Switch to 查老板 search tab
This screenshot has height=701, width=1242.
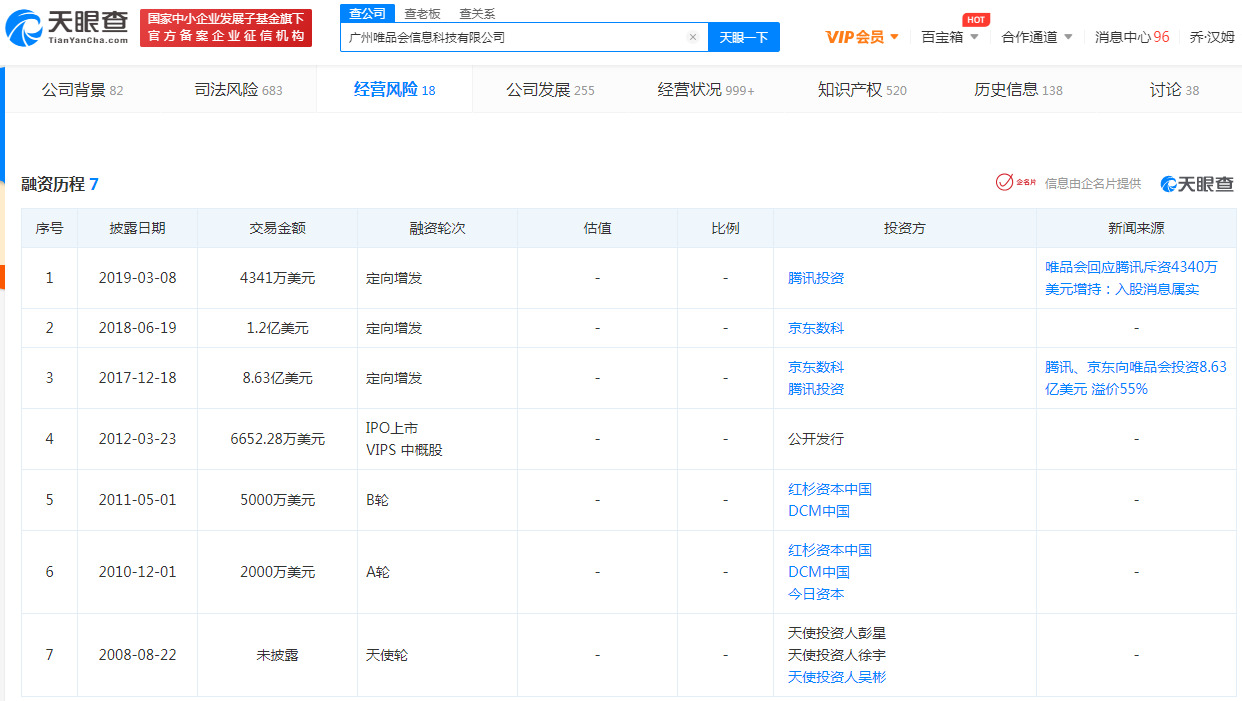(x=422, y=14)
